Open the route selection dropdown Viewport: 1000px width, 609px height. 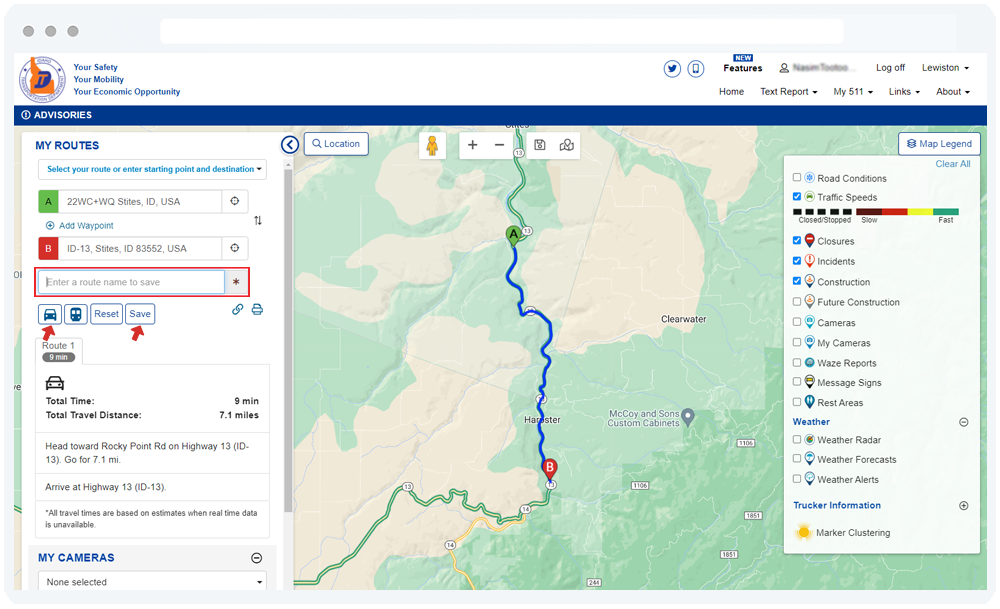click(152, 169)
